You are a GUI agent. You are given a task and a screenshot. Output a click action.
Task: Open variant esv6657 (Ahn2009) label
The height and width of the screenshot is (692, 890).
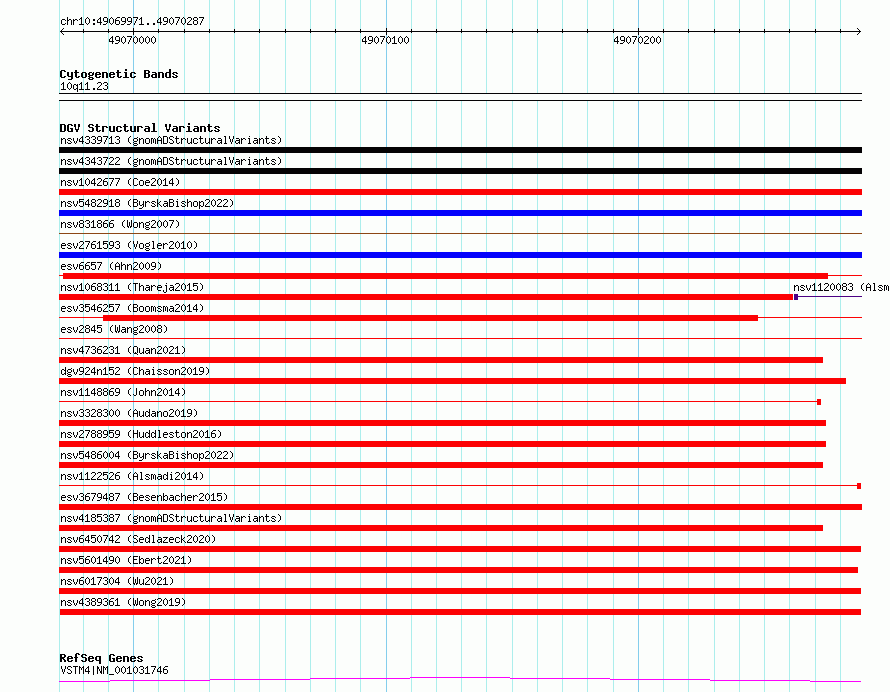pos(111,266)
